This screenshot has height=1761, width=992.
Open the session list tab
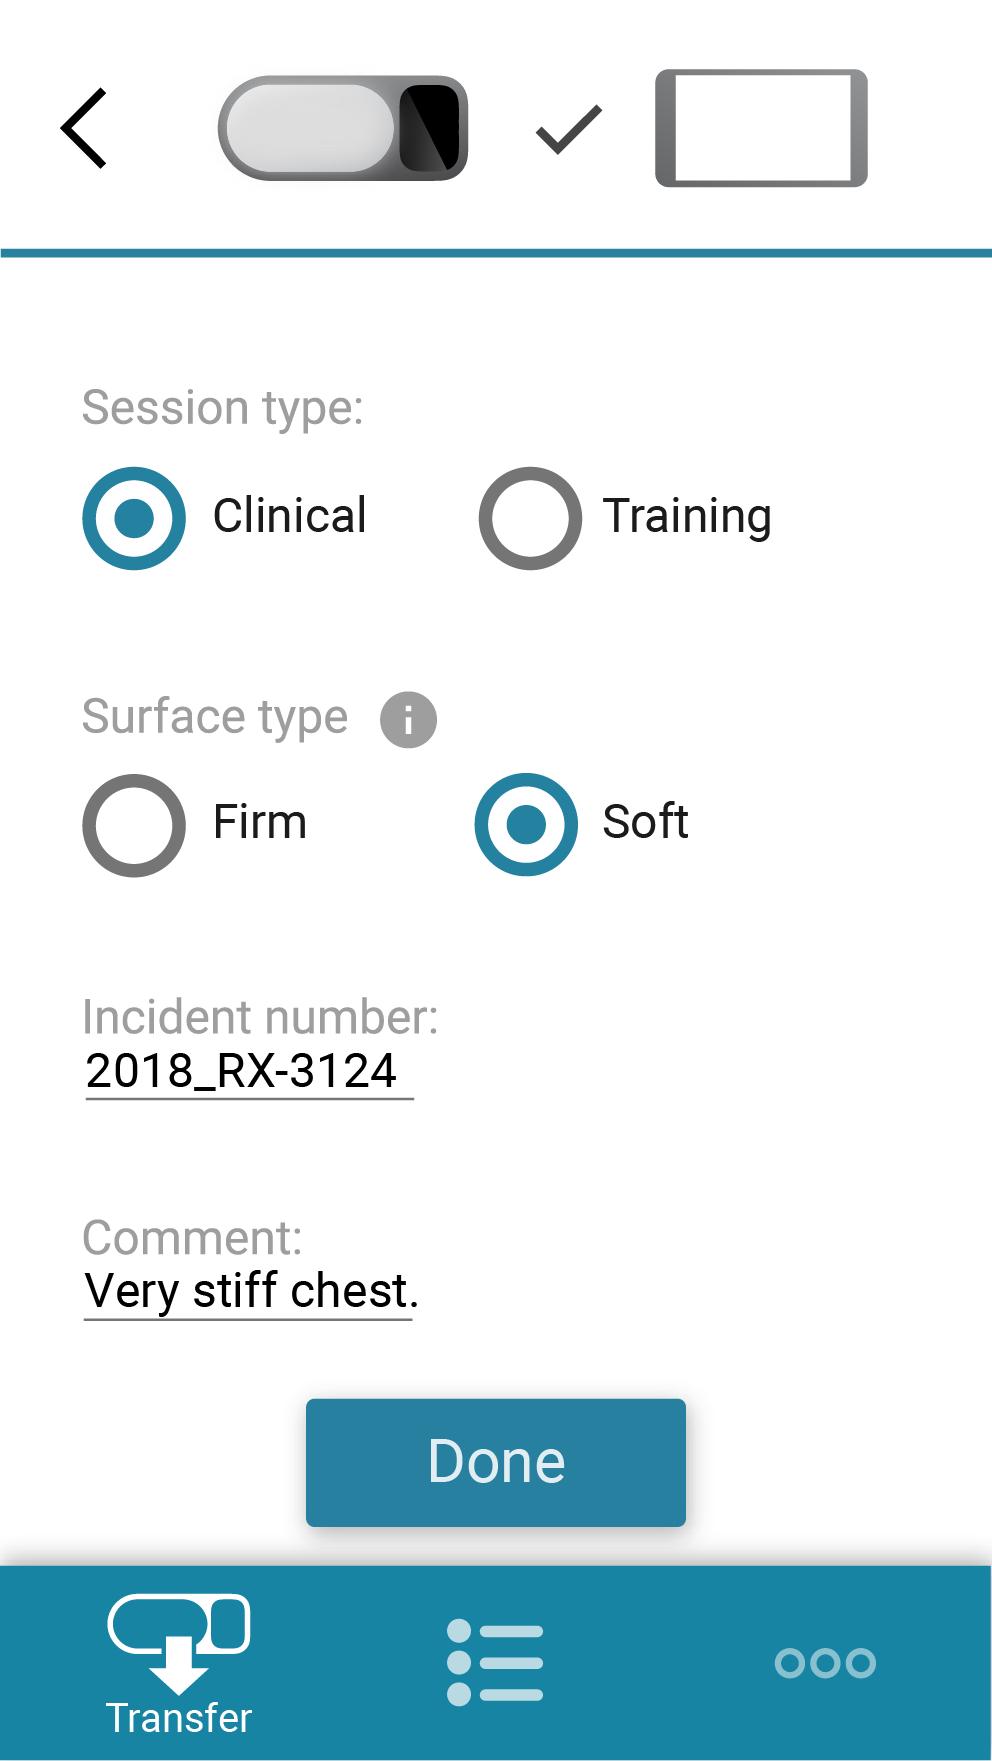[495, 1662]
